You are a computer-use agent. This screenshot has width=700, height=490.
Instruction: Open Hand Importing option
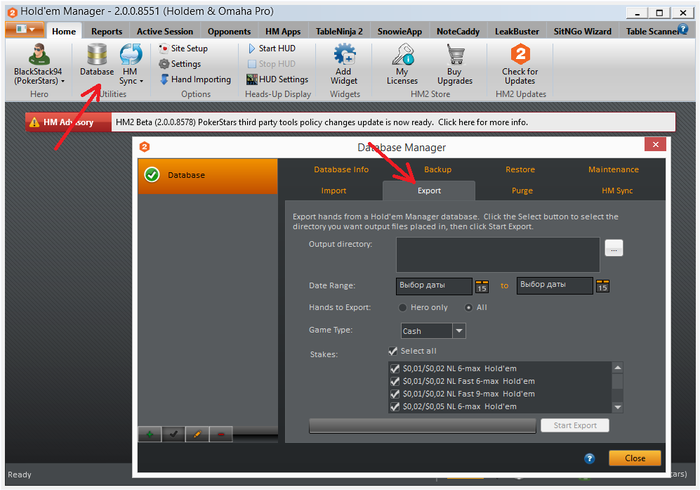click(196, 79)
